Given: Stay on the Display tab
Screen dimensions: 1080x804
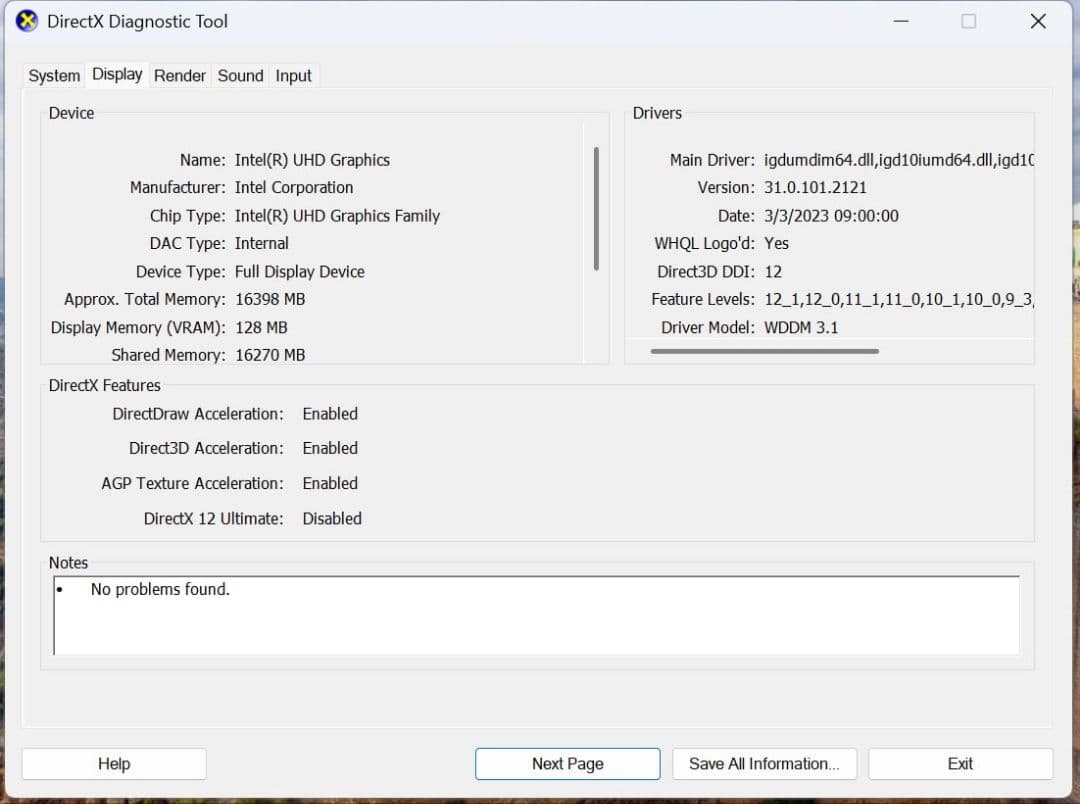Looking at the screenshot, I should click(116, 73).
